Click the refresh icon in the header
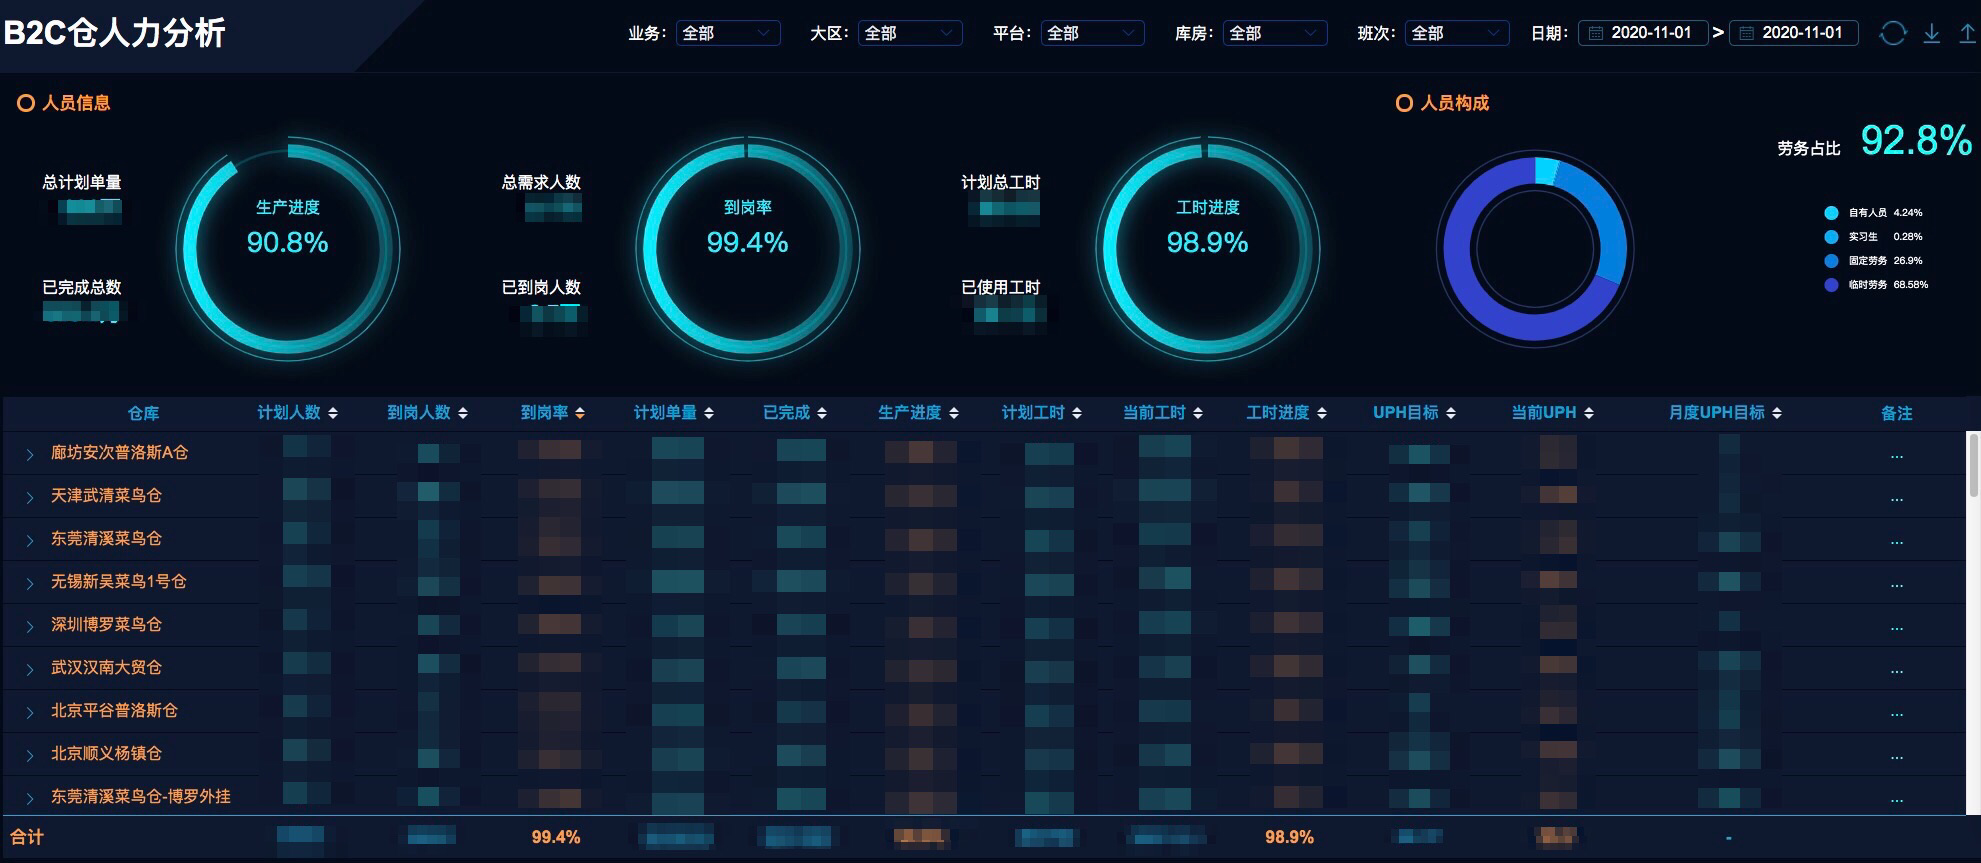This screenshot has height=863, width=1981. [x=1892, y=33]
